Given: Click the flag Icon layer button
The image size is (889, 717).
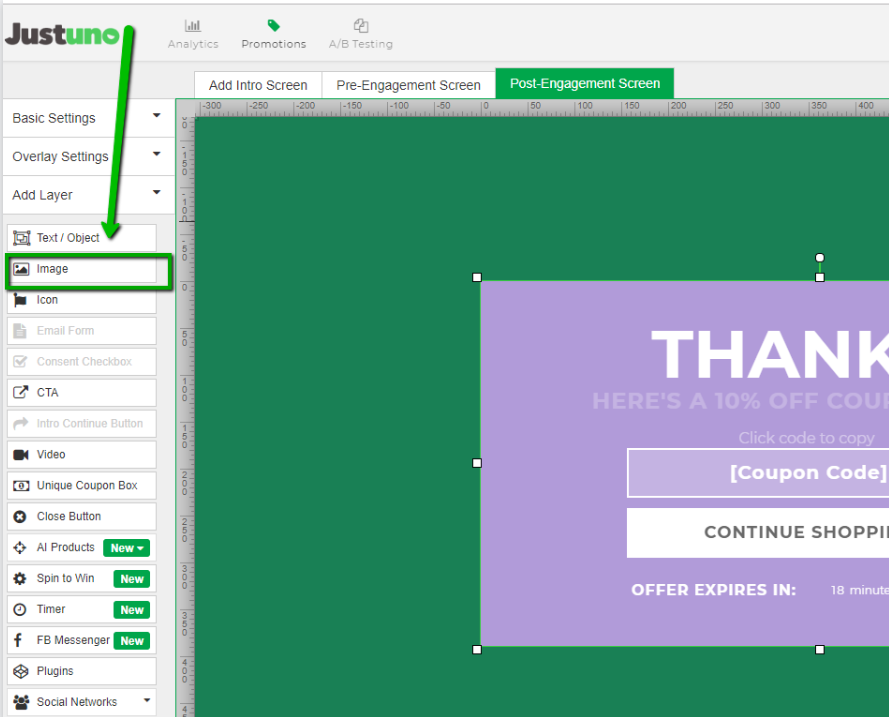Looking at the screenshot, I should coord(21,300).
